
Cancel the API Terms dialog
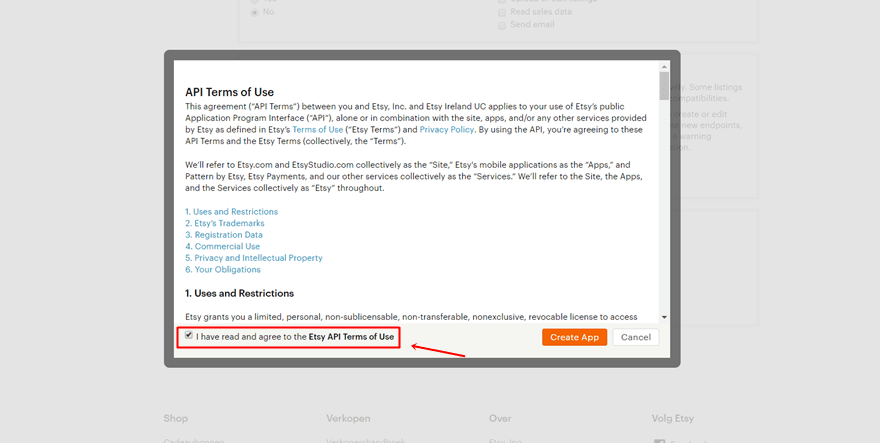[635, 337]
